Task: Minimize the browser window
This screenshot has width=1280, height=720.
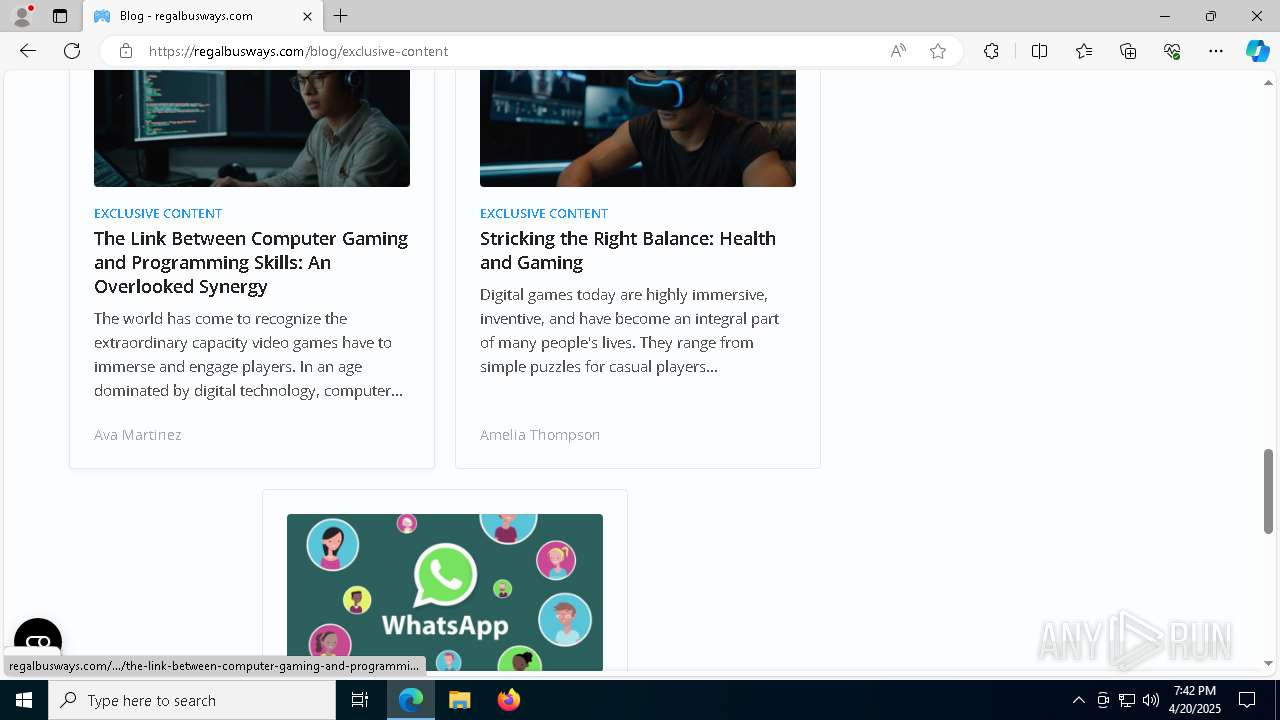Action: click(x=1165, y=16)
